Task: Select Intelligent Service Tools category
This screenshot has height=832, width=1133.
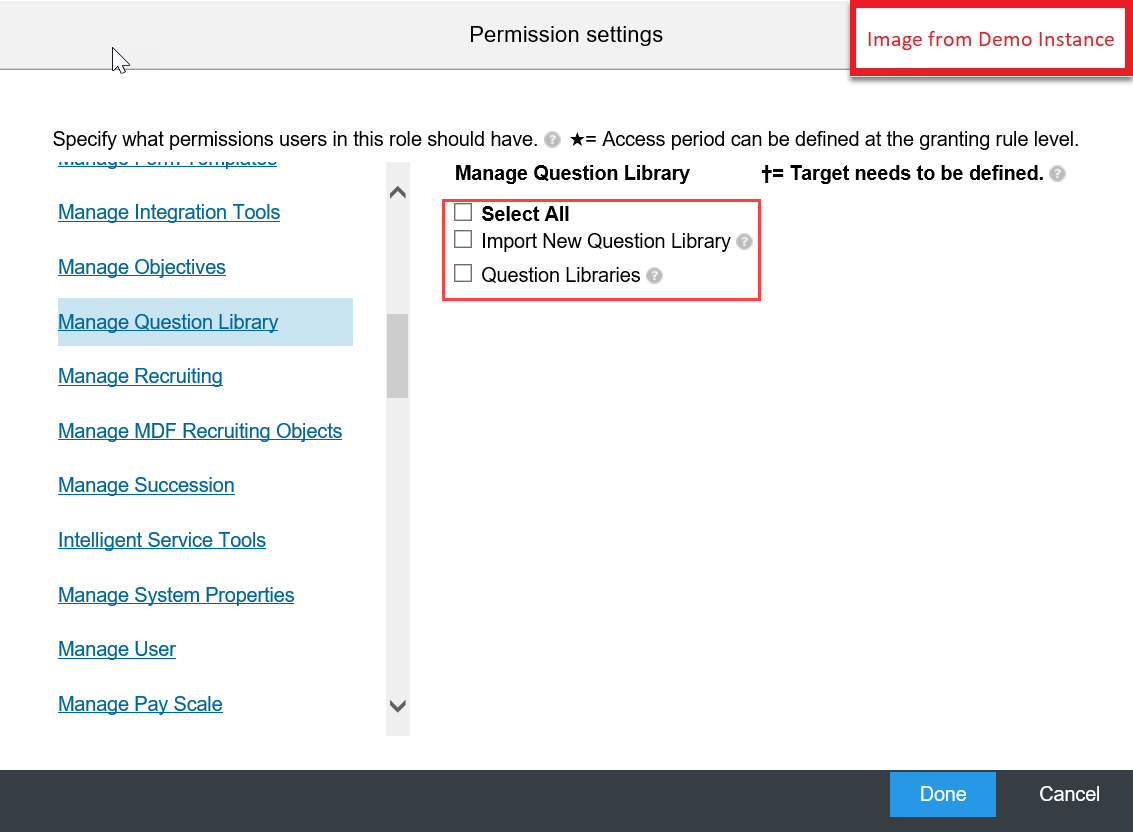Action: pos(162,541)
